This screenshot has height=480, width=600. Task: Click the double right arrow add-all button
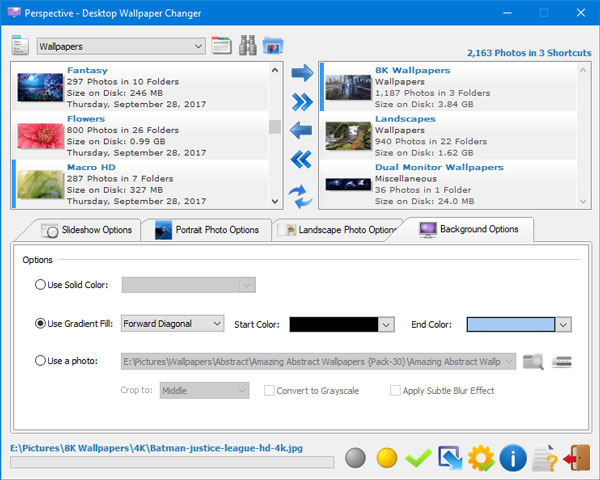point(300,101)
